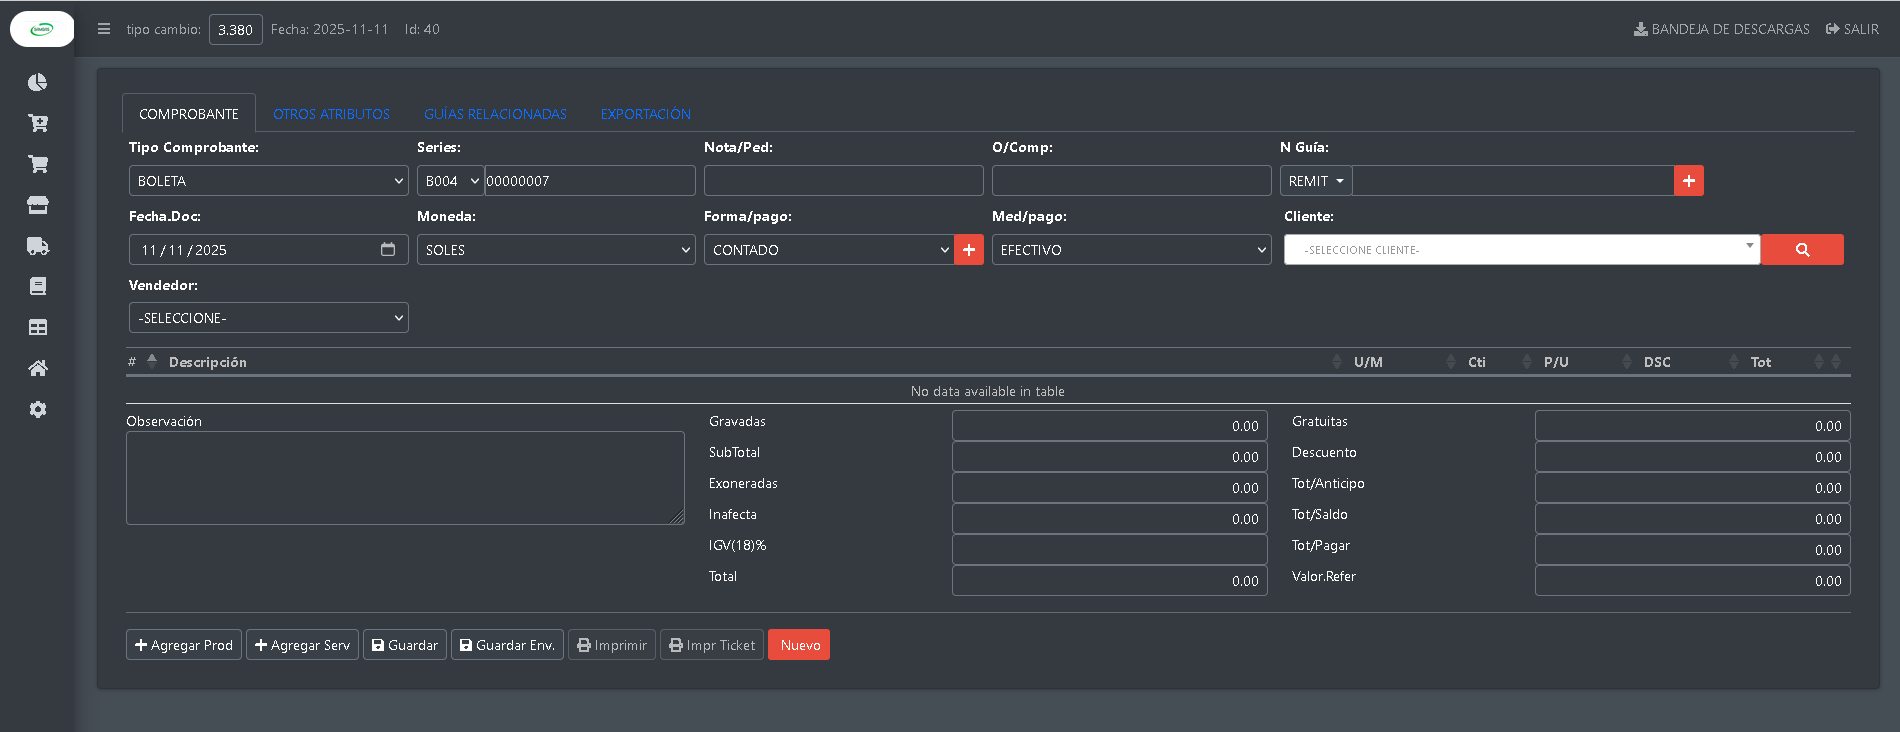Screen dimensions: 1900x732
Task: Switch to the GUÍAS RELACIONADAS tab
Action: click(x=495, y=114)
